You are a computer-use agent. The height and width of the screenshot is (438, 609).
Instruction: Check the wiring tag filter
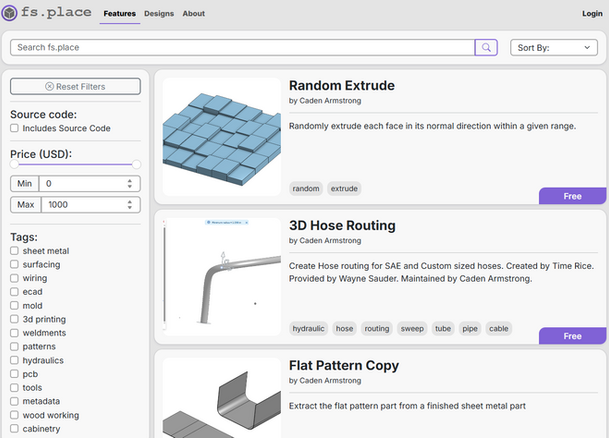point(14,278)
